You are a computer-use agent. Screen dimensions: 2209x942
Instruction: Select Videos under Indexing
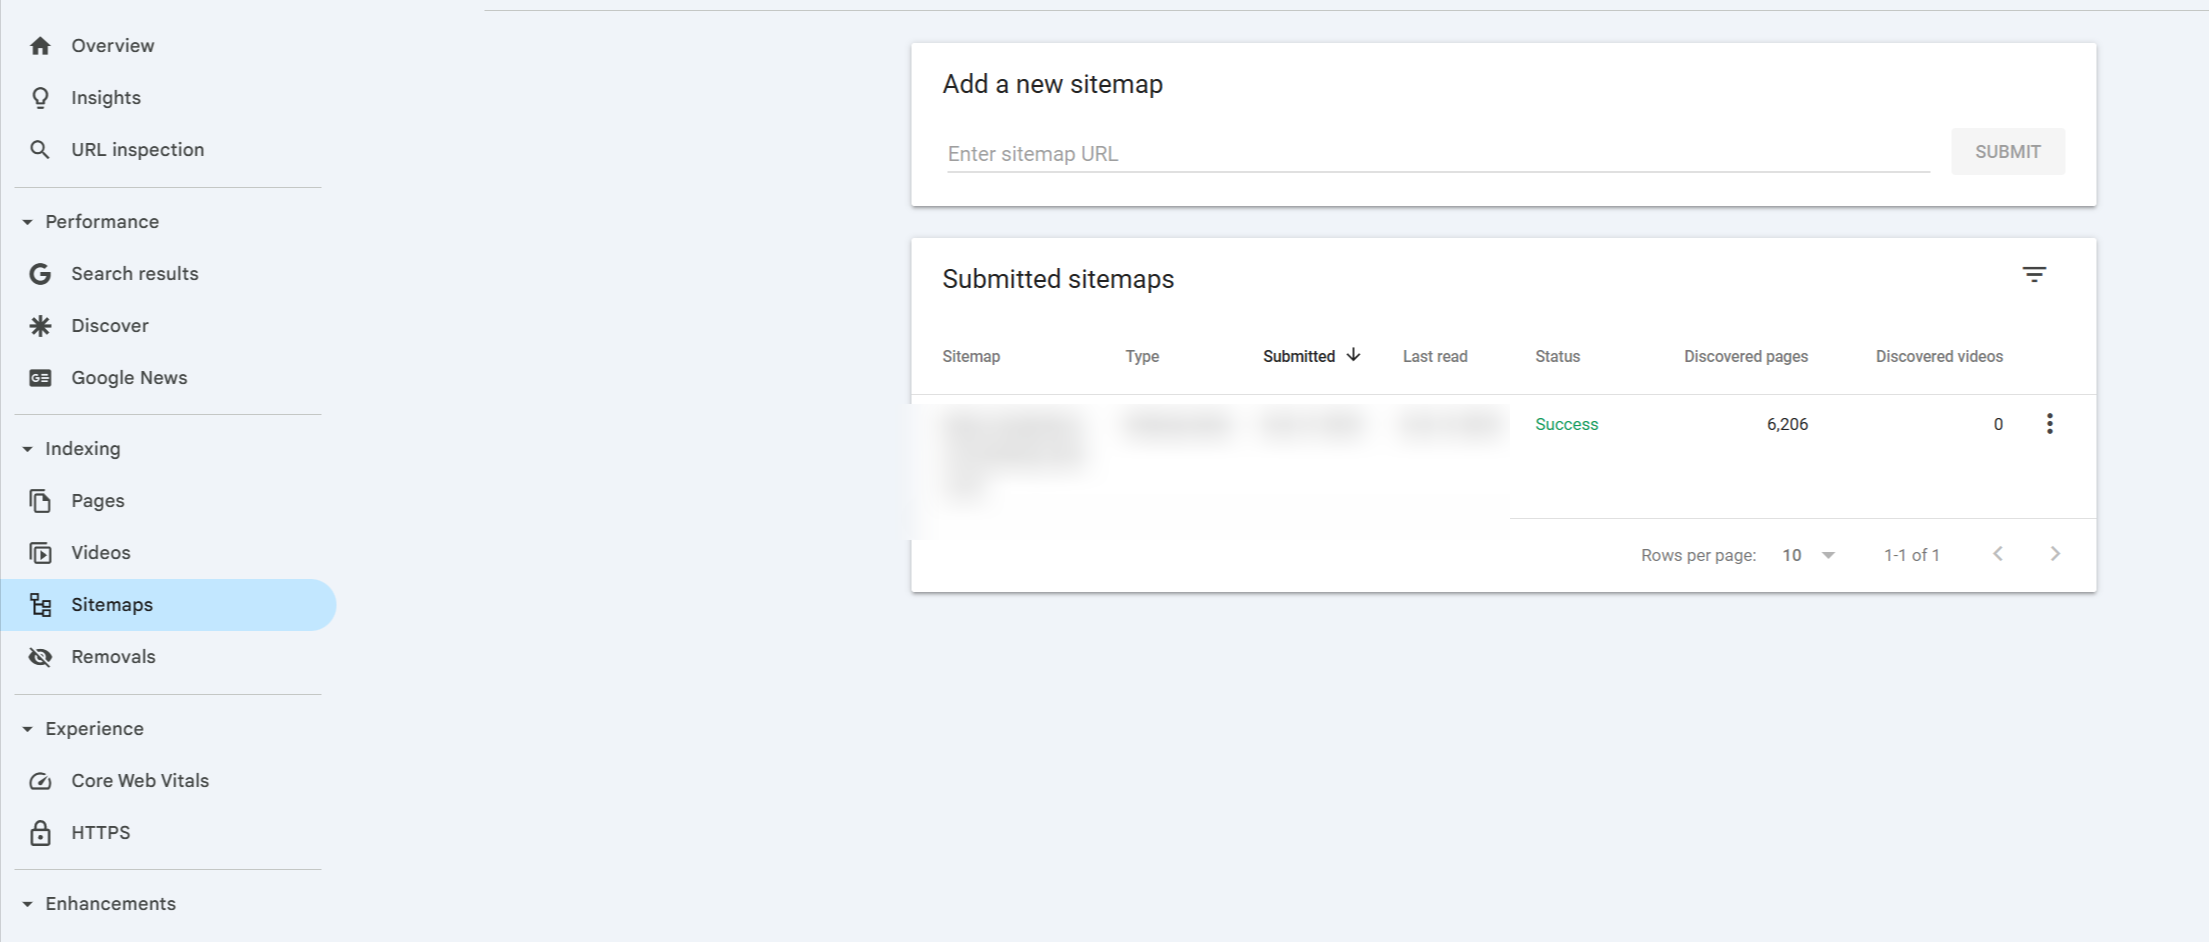click(100, 552)
